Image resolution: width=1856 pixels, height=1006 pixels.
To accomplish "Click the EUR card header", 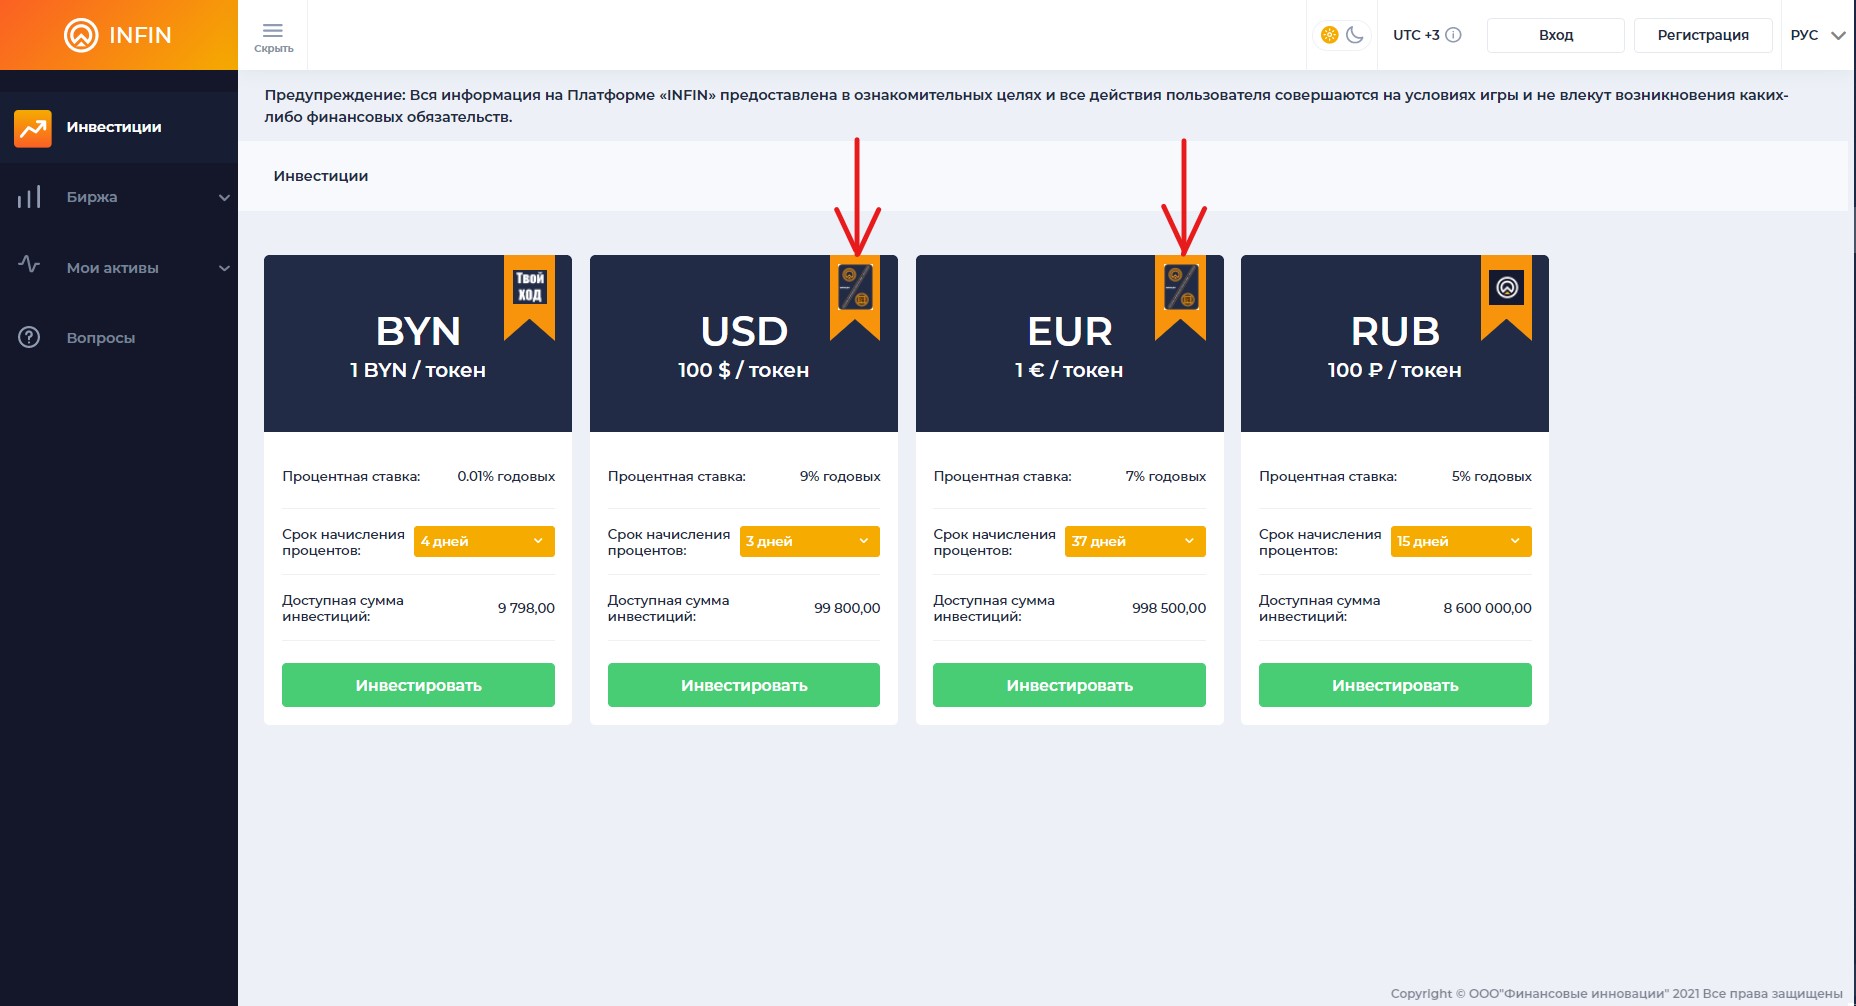I will [x=1070, y=344].
